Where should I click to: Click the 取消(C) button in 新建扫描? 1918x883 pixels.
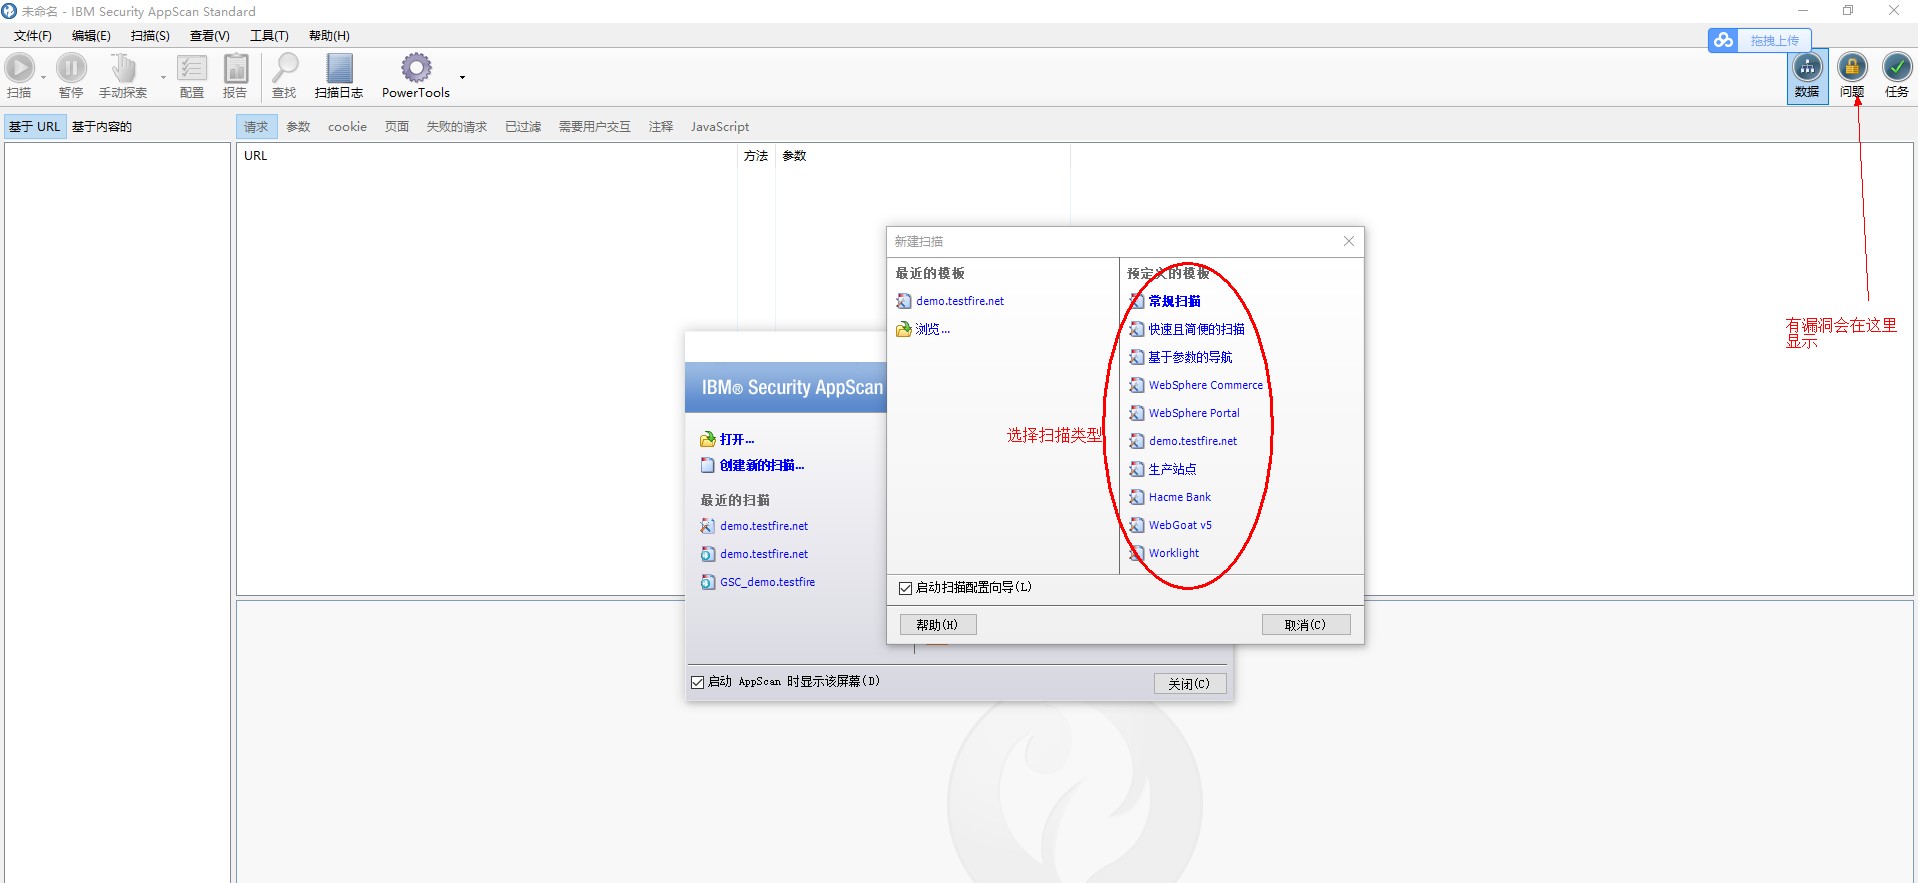pos(1305,625)
